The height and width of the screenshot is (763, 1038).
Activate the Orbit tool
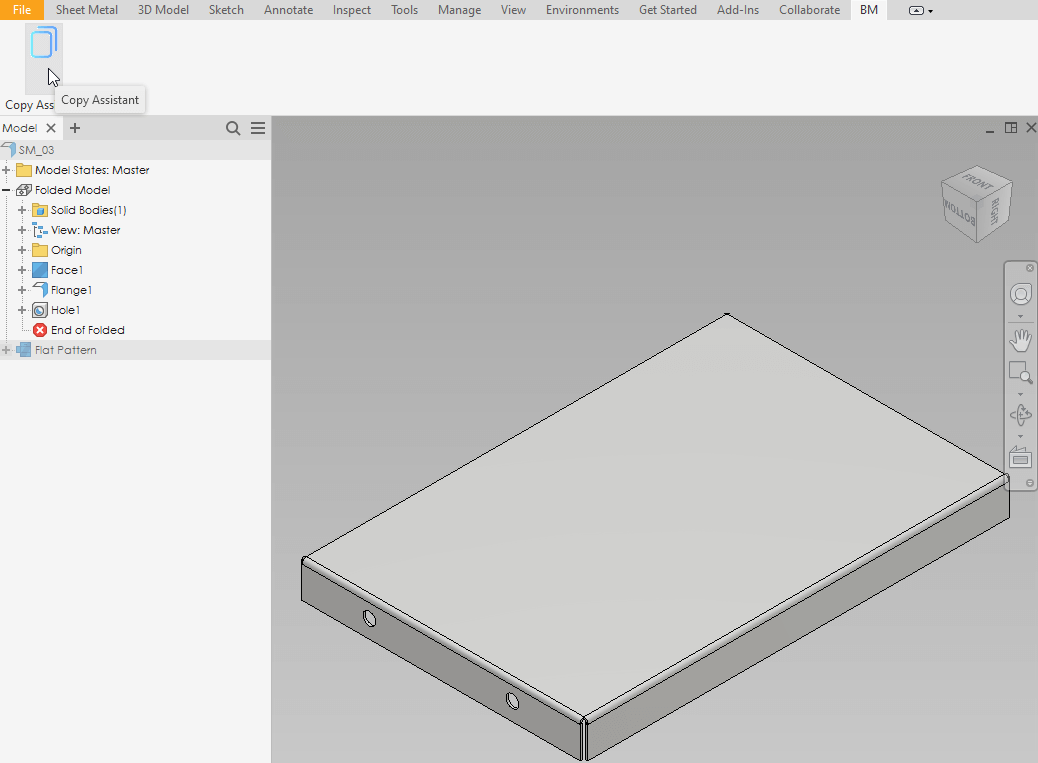click(x=1021, y=416)
